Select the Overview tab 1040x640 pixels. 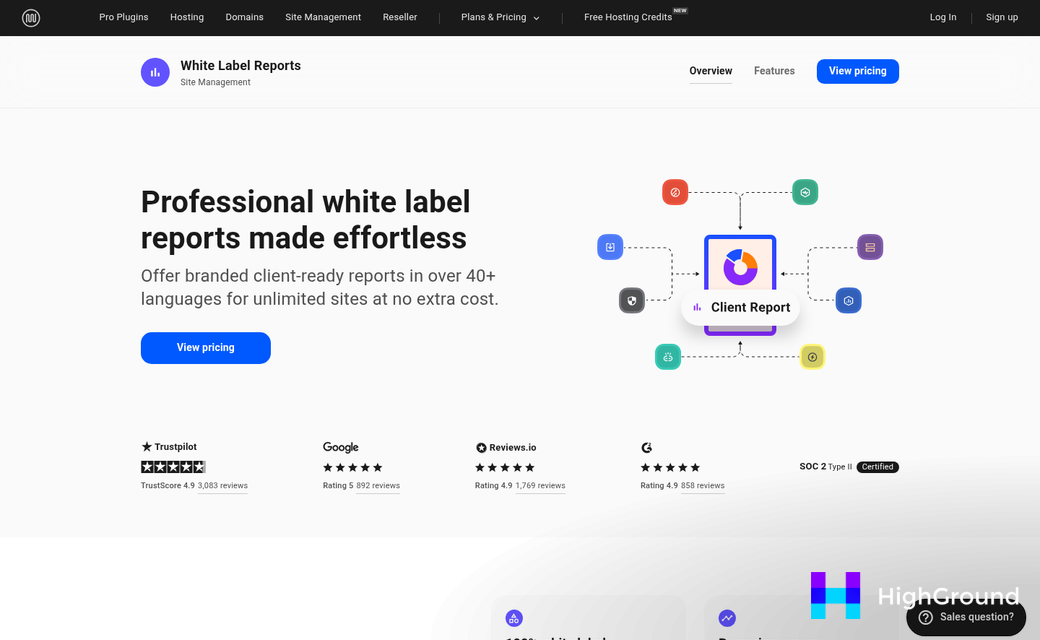click(x=710, y=71)
